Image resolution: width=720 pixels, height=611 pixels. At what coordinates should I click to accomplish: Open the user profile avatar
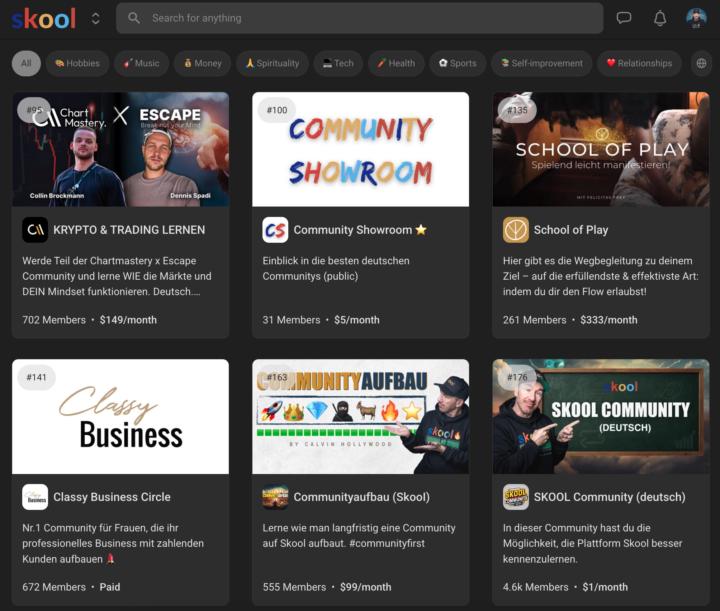tap(696, 18)
